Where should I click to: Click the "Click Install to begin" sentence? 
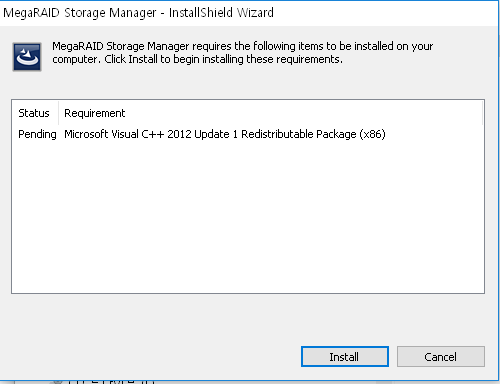(x=223, y=59)
